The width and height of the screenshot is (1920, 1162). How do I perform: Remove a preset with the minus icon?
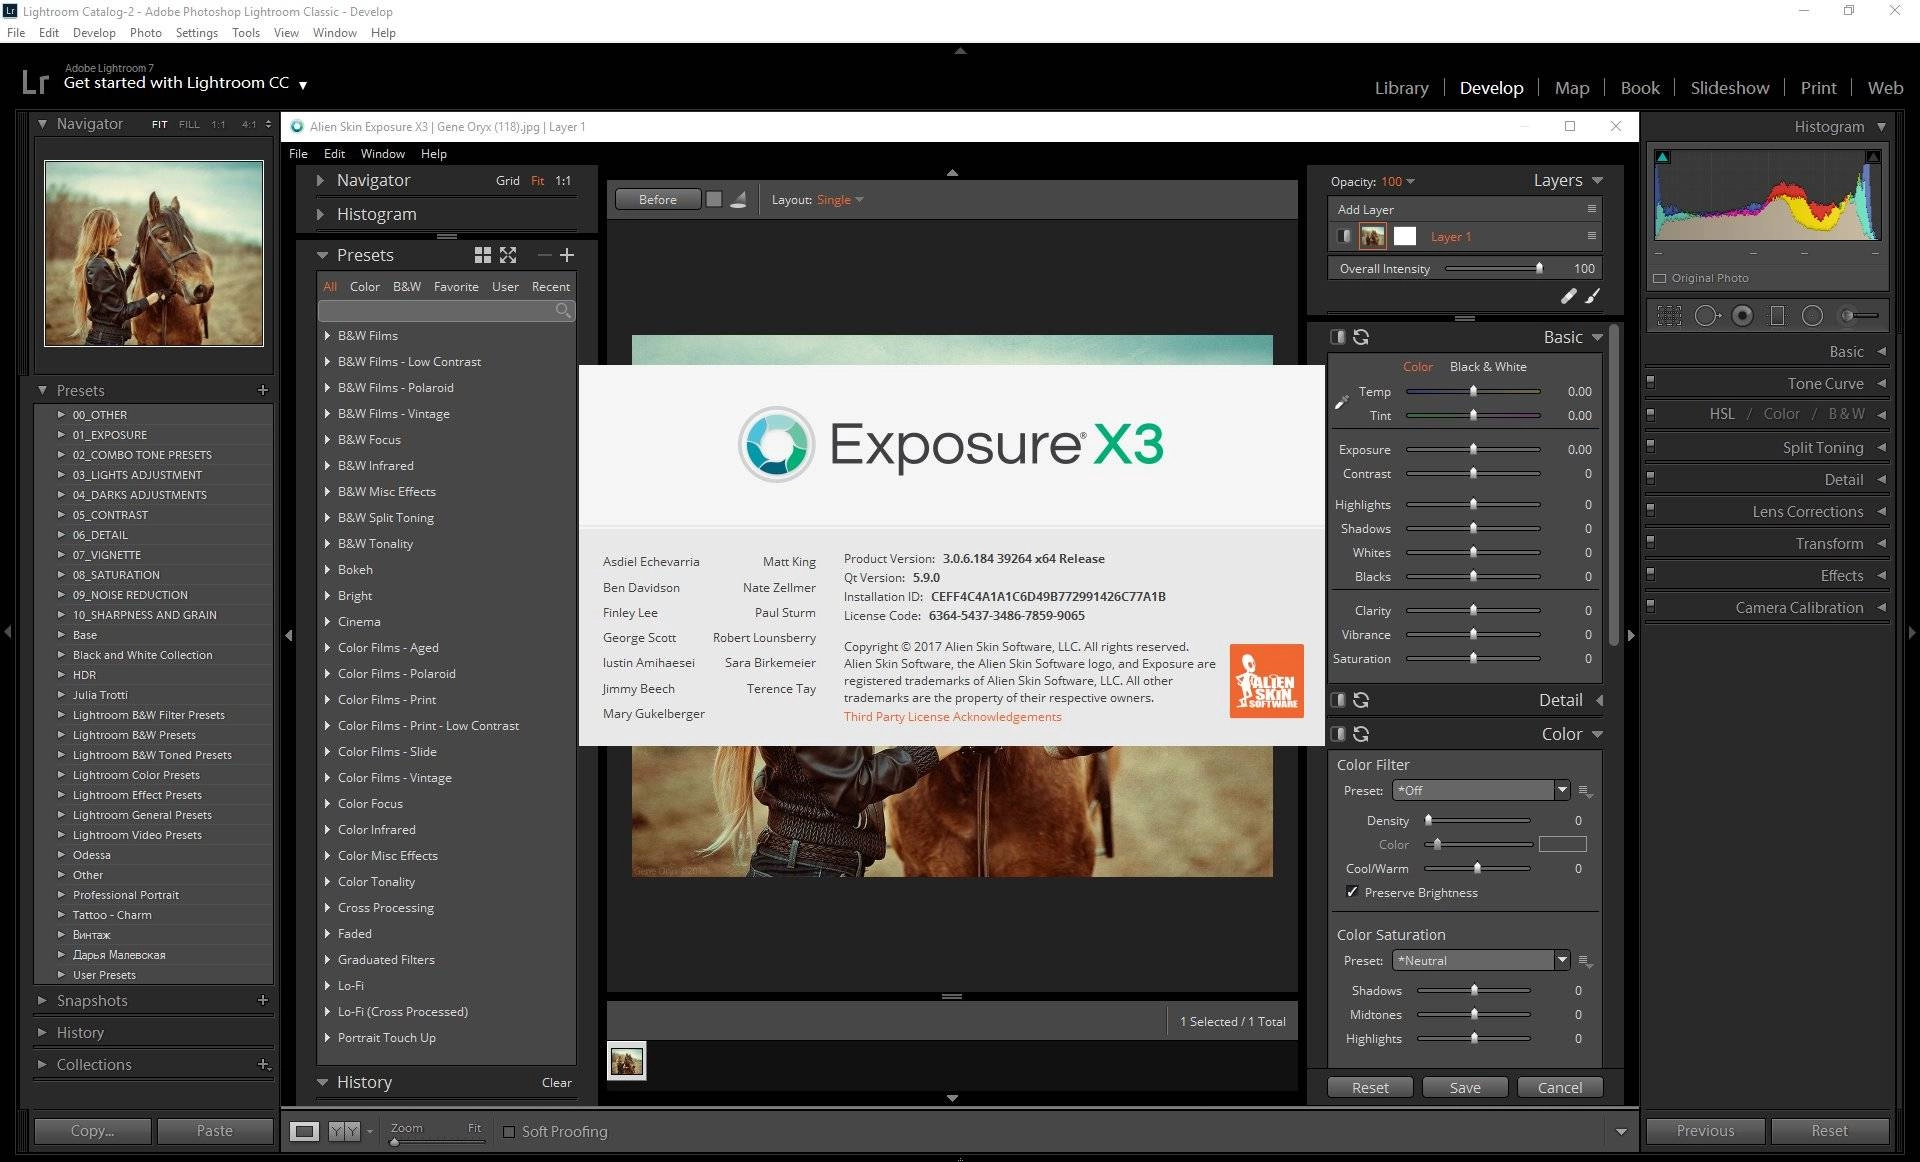point(544,255)
